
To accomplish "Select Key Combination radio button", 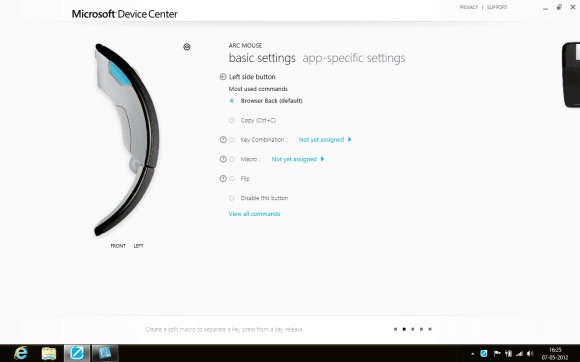I will point(232,140).
